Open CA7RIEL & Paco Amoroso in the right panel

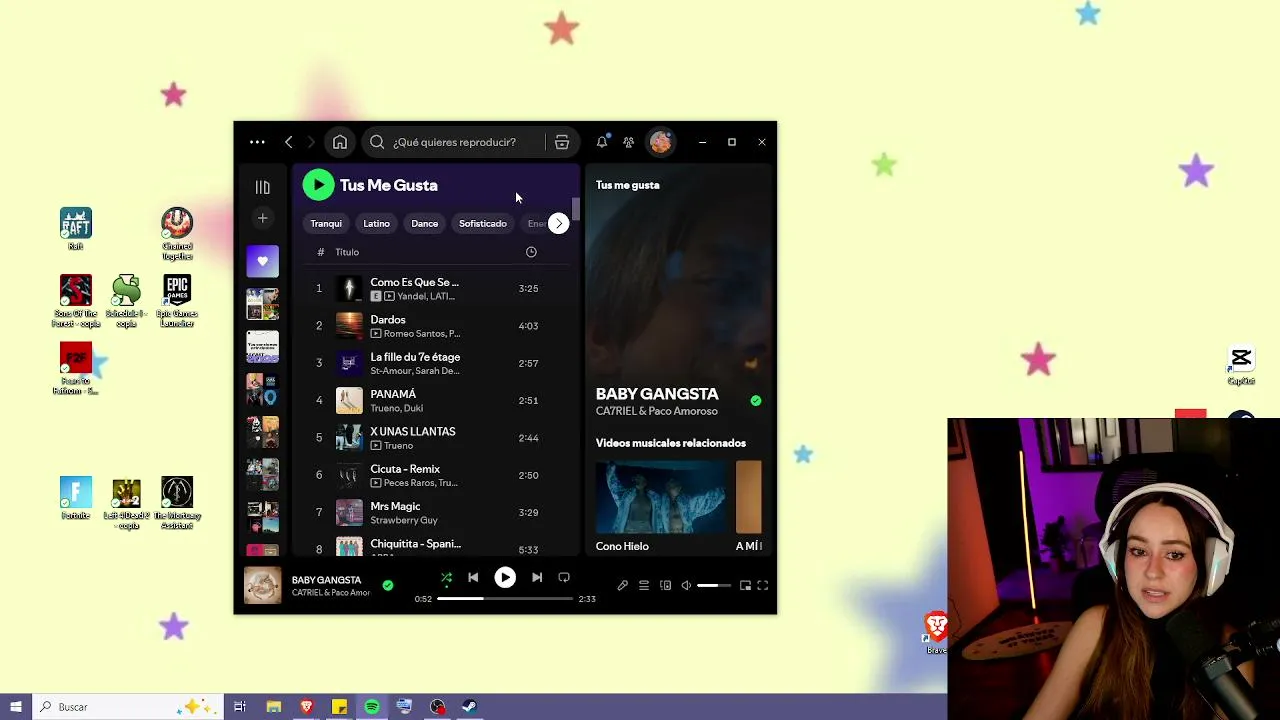click(657, 412)
